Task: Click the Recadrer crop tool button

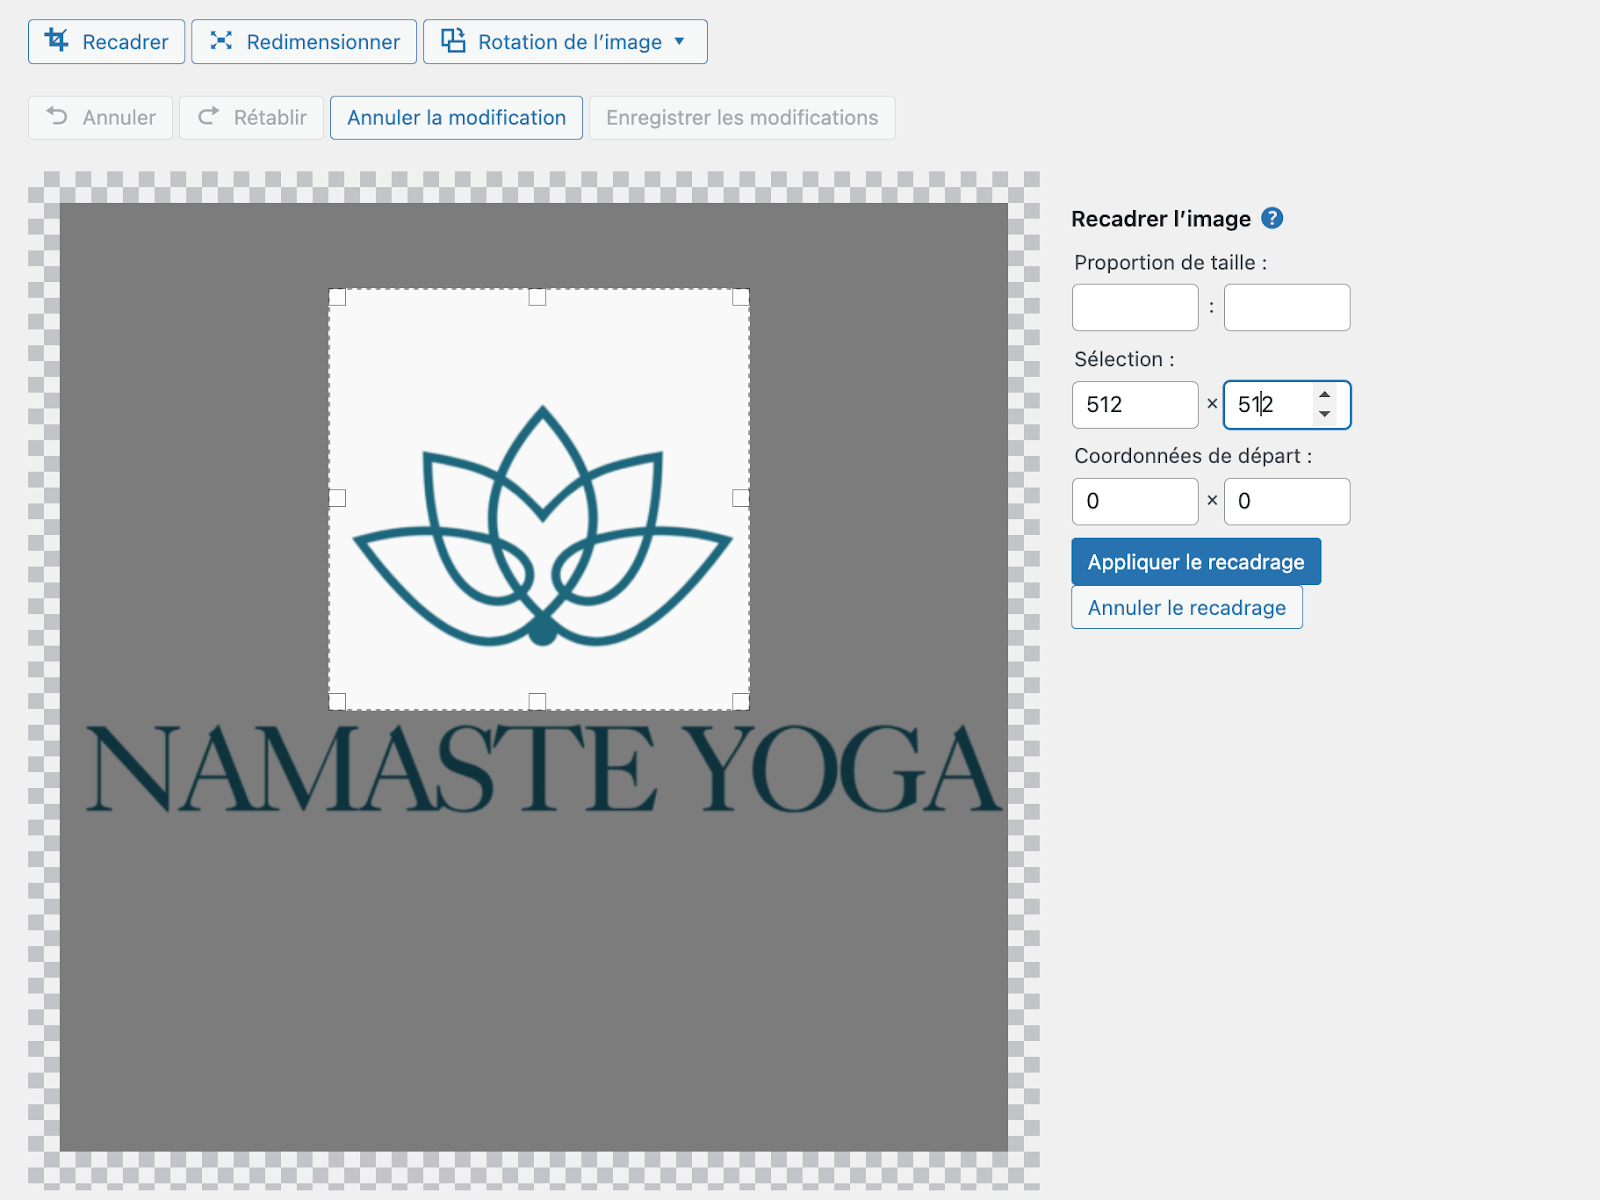Action: click(x=106, y=42)
